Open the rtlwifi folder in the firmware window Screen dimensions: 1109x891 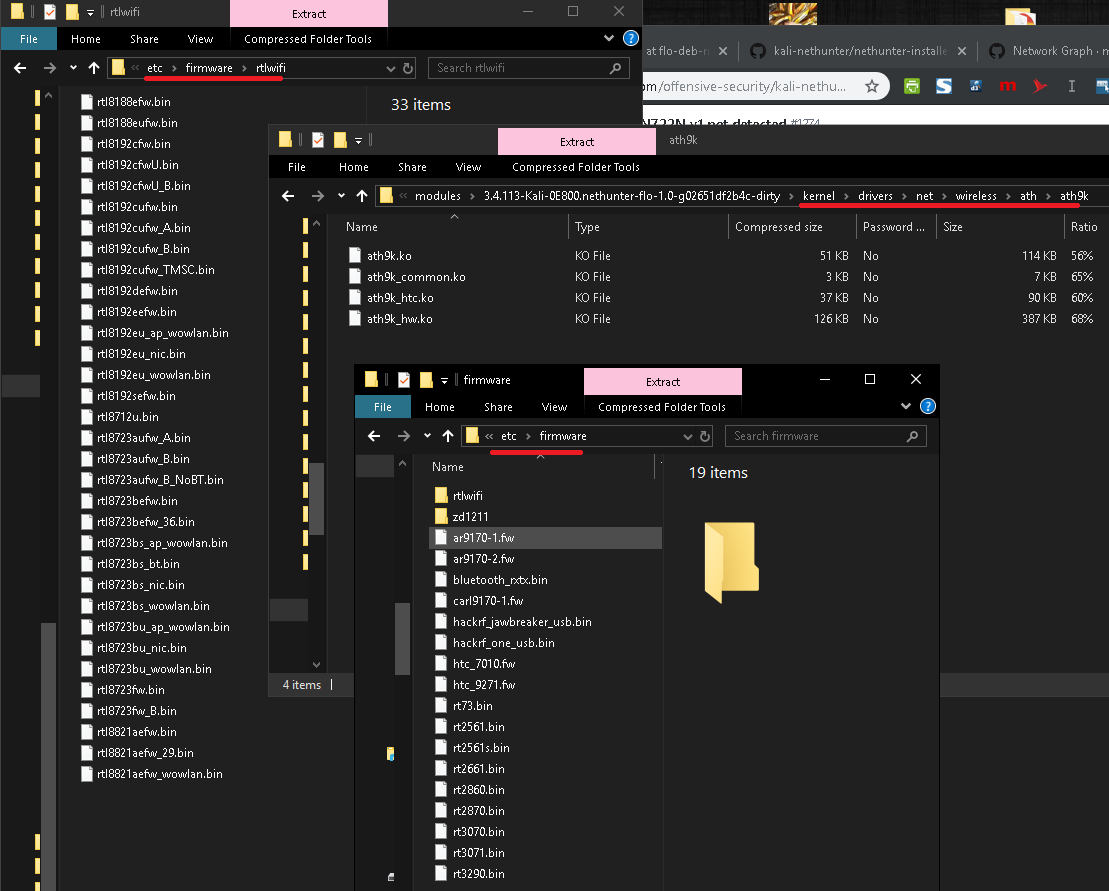pos(467,495)
